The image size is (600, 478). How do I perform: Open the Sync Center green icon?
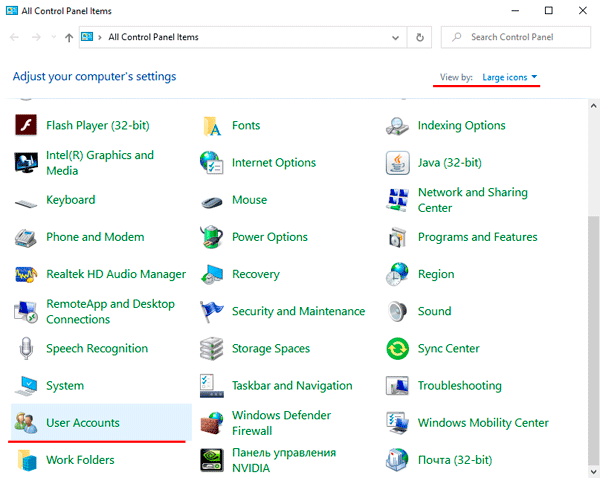398,349
